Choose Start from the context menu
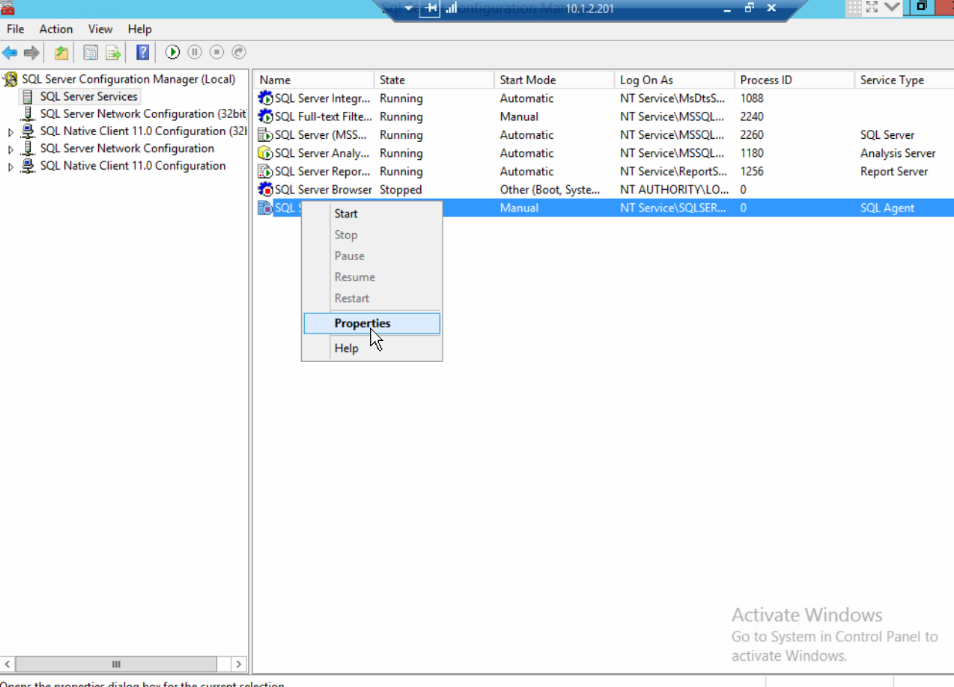This screenshot has height=687, width=954. [x=372, y=214]
